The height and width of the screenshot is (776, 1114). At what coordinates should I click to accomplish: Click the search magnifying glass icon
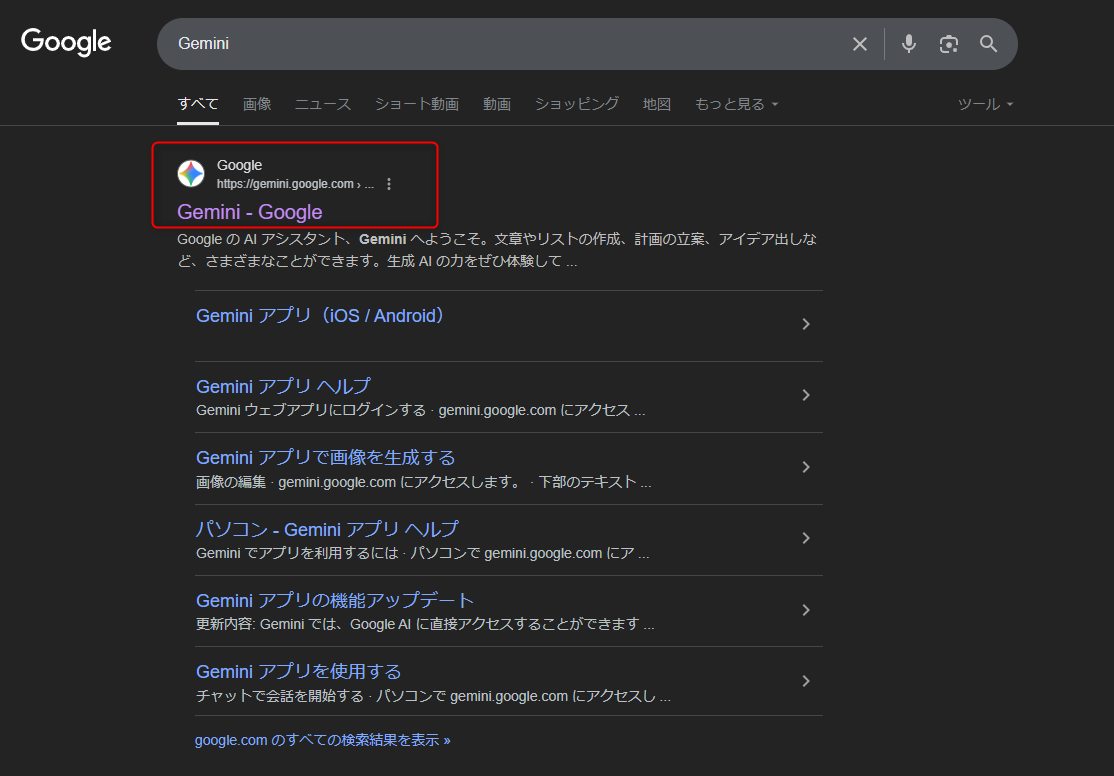[988, 44]
